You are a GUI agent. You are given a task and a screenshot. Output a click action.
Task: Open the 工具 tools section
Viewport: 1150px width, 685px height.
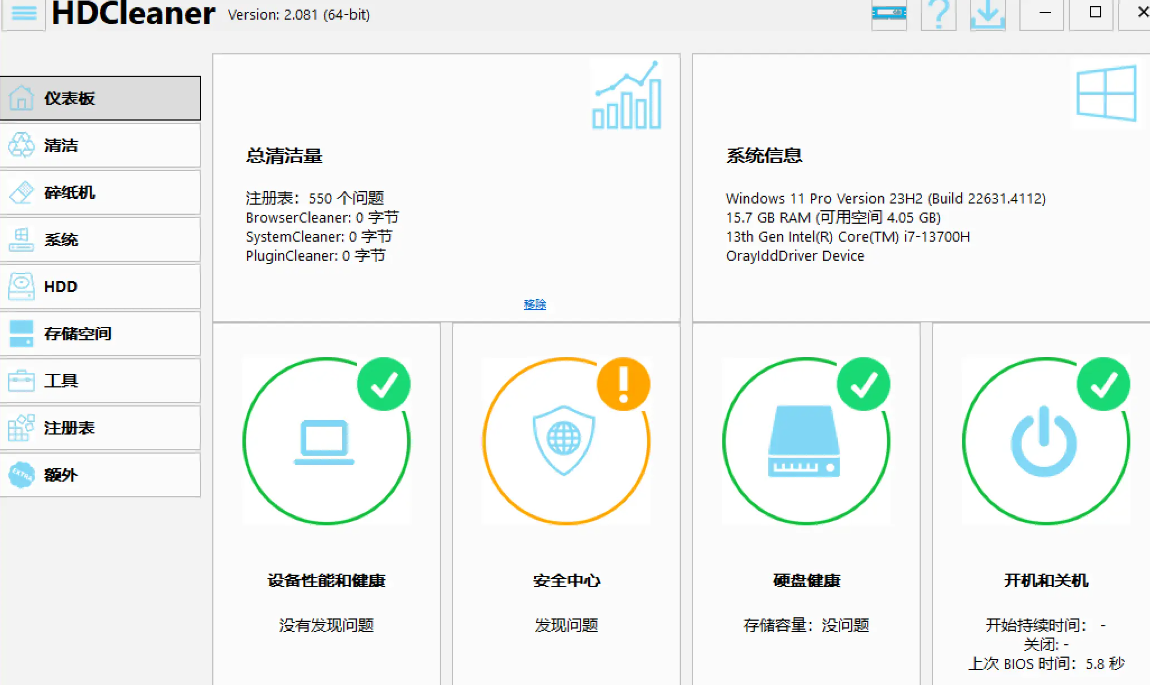[100, 381]
